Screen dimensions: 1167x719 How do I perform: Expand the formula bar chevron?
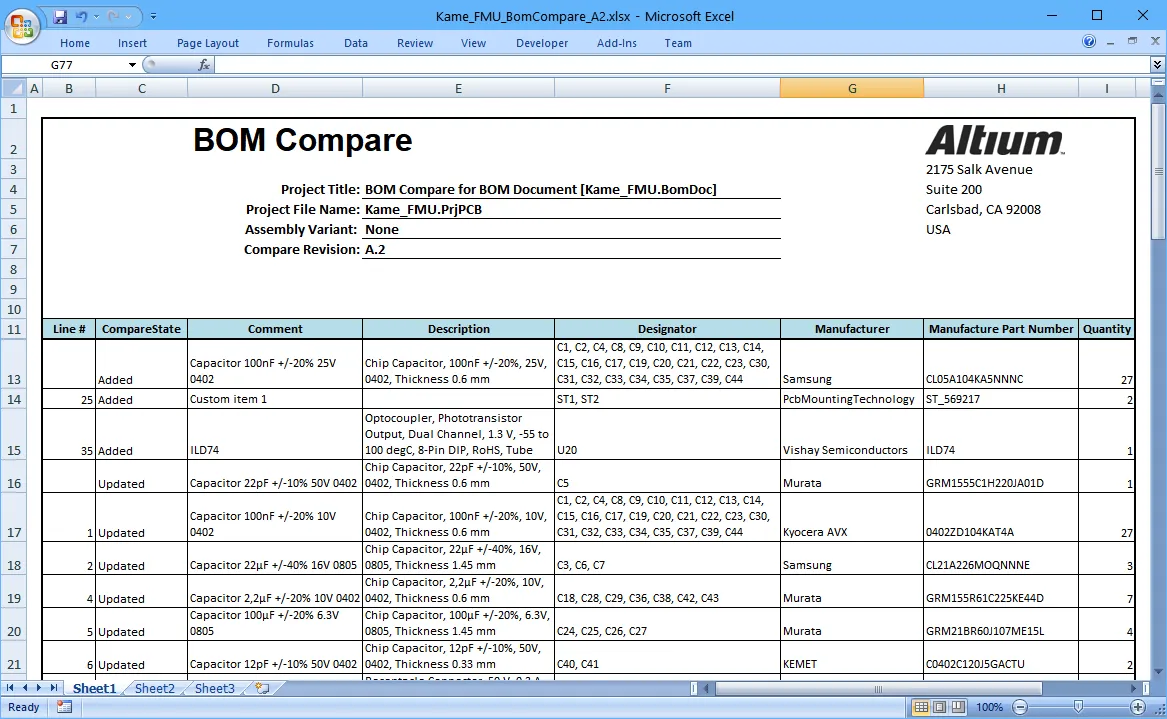point(1157,65)
